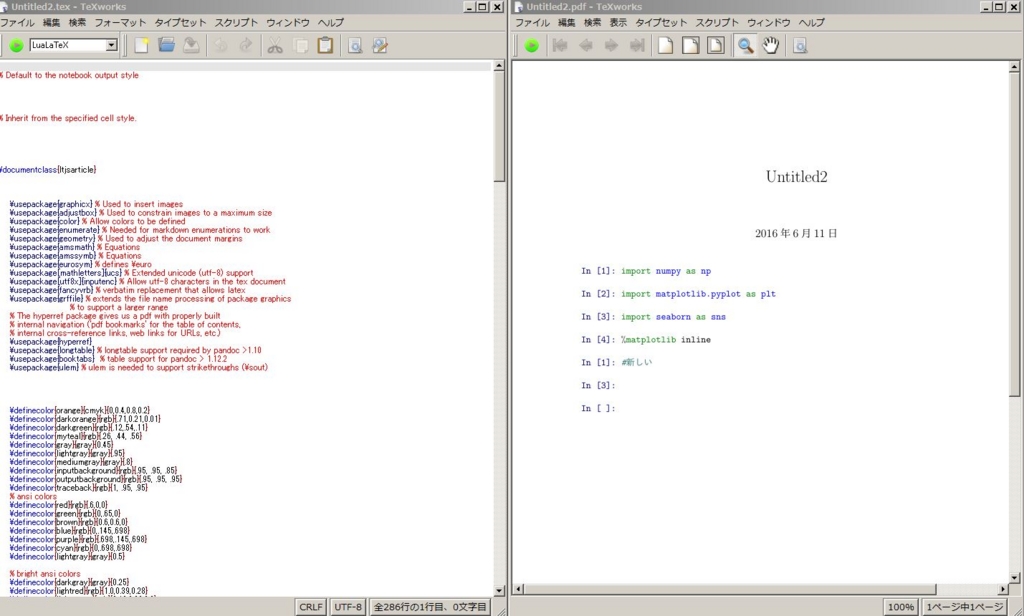1024x616 pixels.
Task: Open the 検索 menu in the editor window
Action: pos(78,22)
